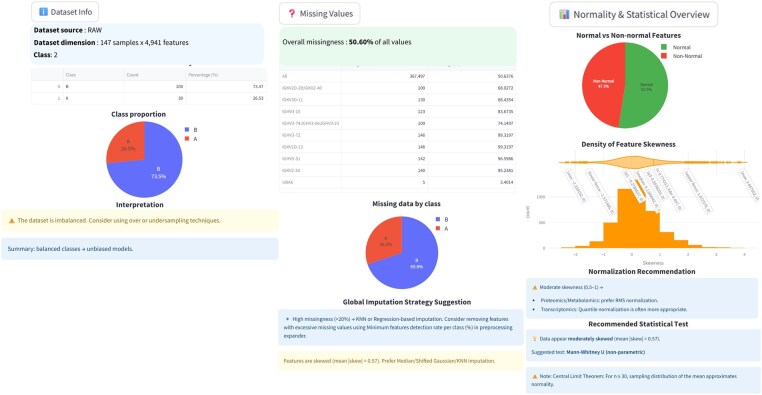
Task: Click the Normal vs Non-normal Features title
Action: coord(628,35)
